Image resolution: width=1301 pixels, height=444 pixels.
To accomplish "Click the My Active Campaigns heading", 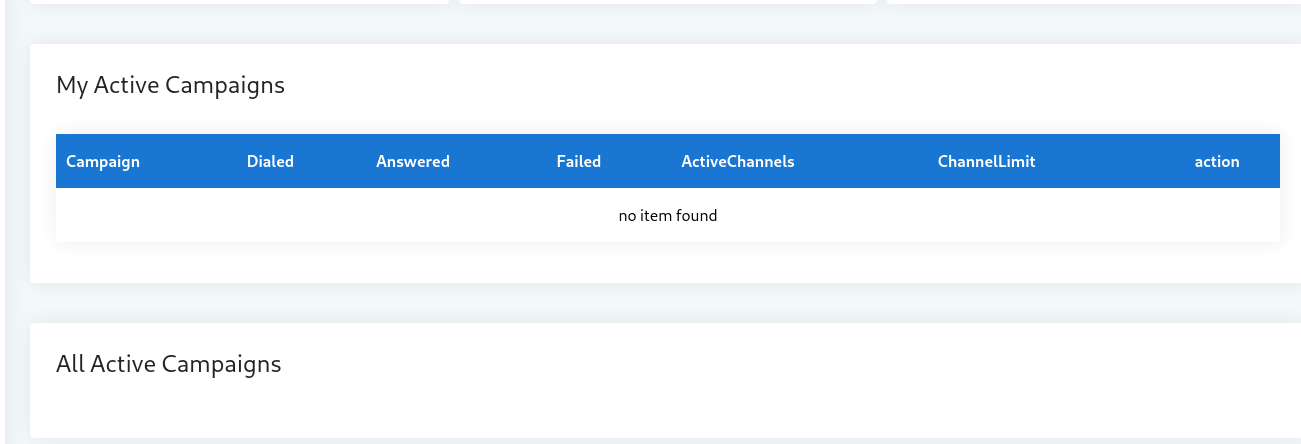I will coord(171,86).
